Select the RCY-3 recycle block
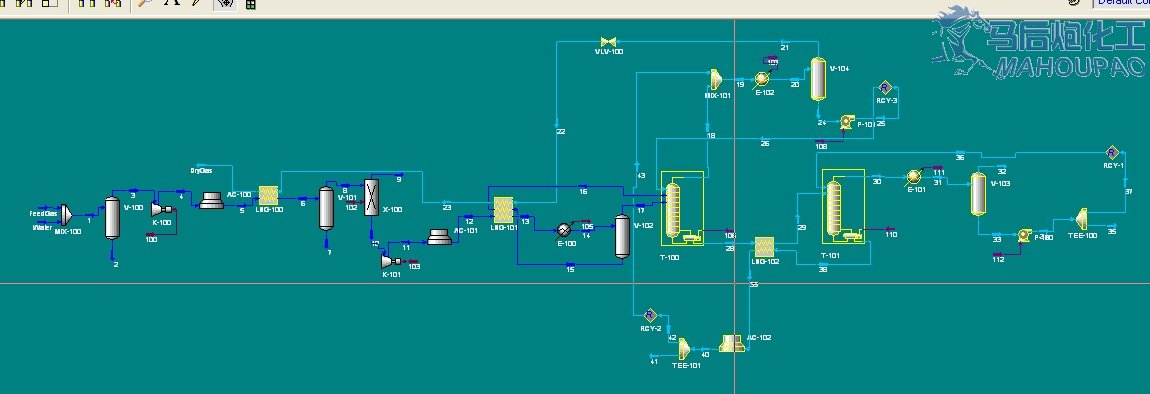 [885, 88]
